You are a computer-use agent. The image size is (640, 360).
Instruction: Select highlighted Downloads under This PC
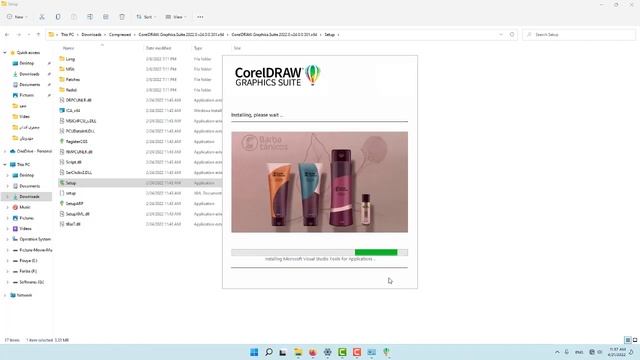pyautogui.click(x=29, y=197)
